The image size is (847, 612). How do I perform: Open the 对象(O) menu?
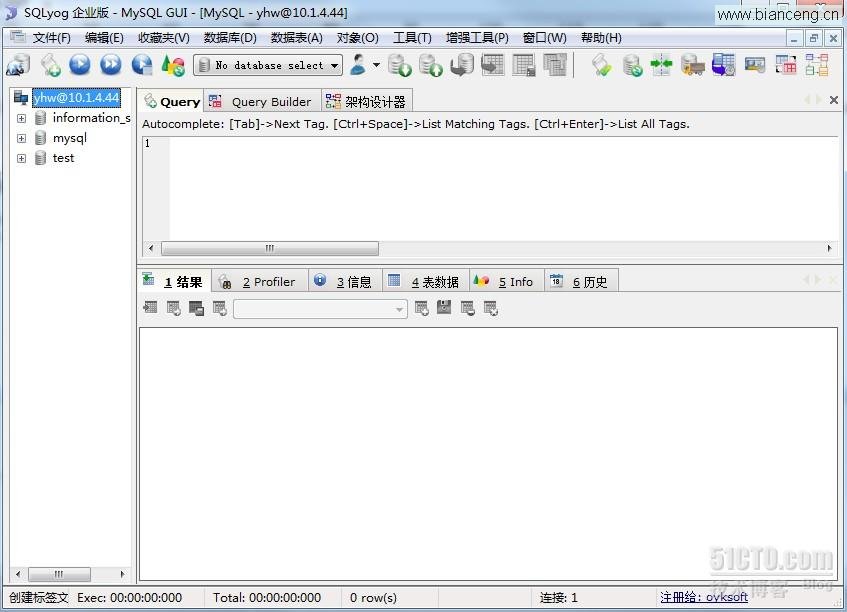point(357,38)
